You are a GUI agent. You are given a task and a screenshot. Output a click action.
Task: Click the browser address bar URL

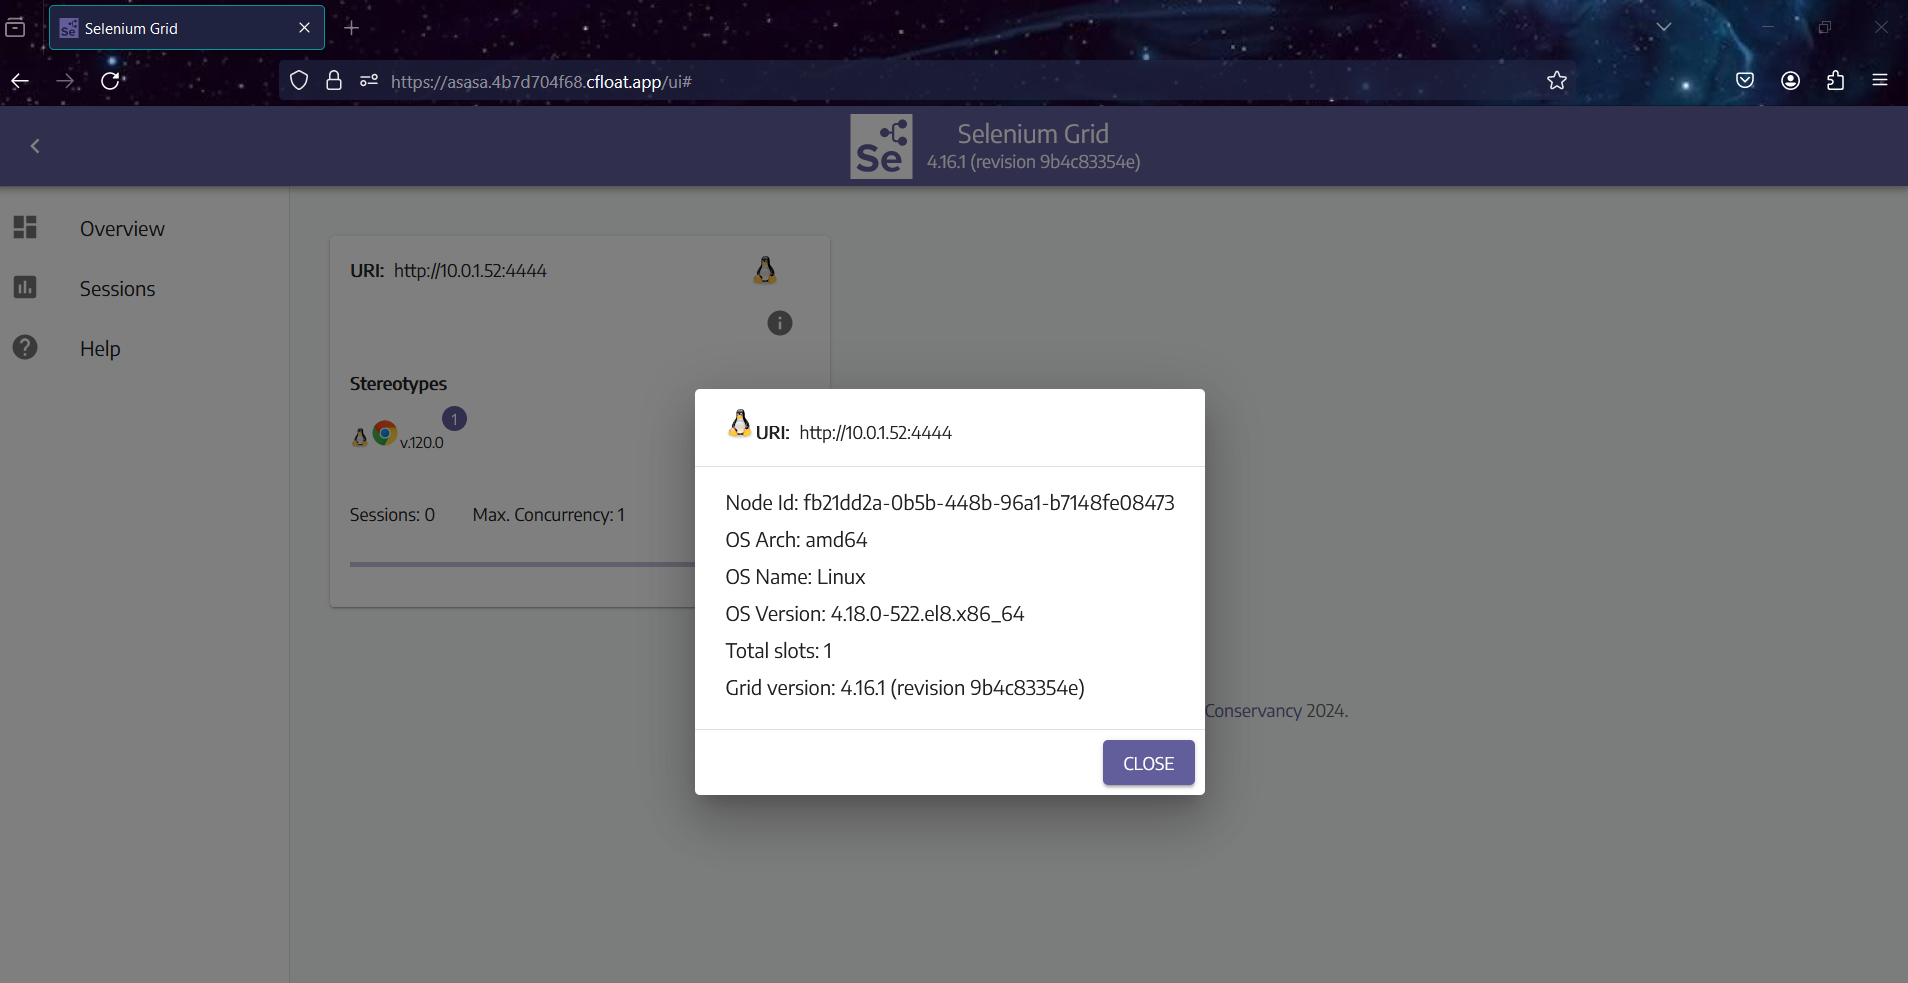(x=541, y=82)
